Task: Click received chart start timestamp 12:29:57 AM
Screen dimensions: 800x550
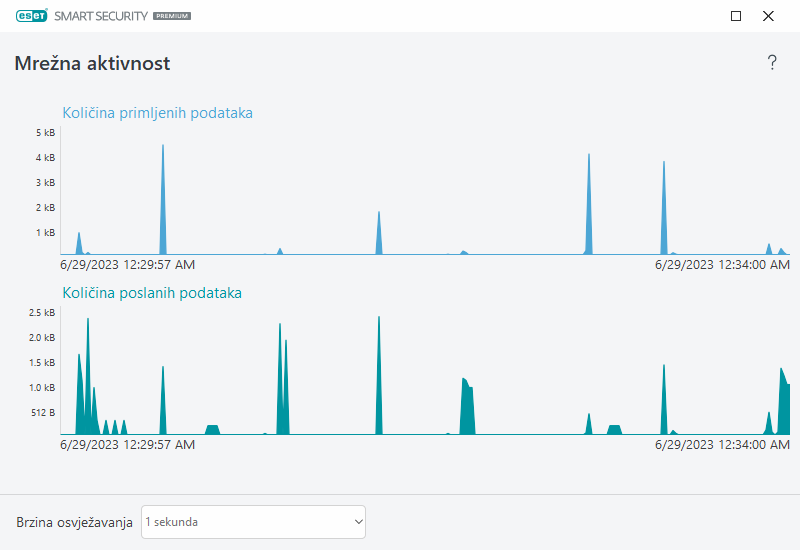Action: [x=127, y=265]
